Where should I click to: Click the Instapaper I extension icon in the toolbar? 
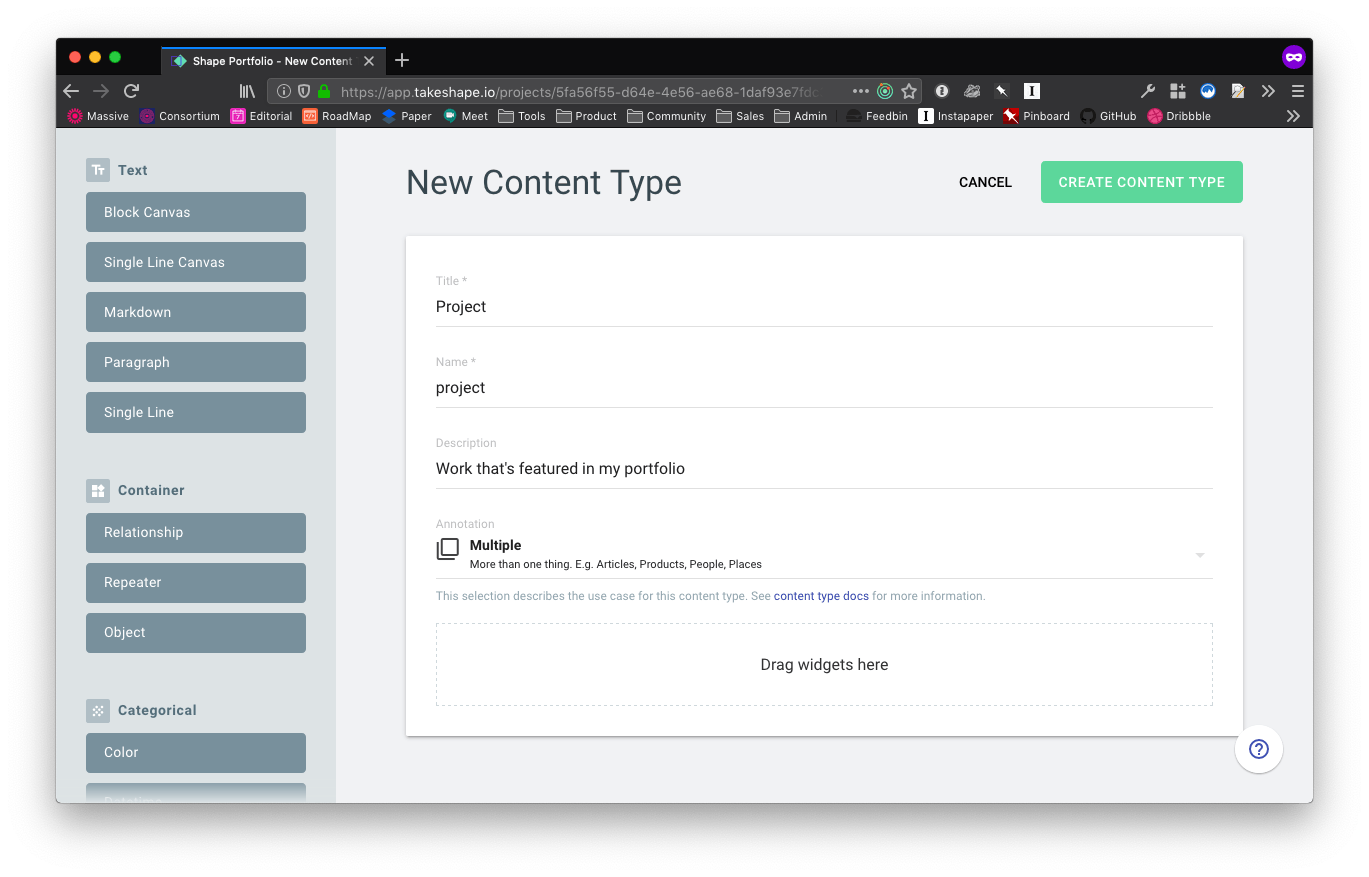[x=1032, y=91]
